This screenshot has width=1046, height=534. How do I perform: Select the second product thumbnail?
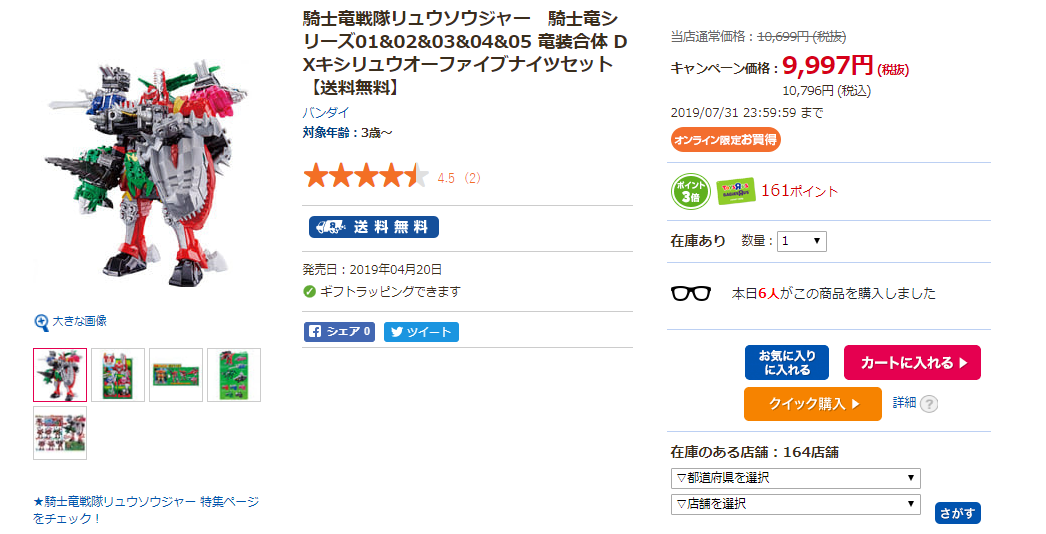tap(118, 375)
